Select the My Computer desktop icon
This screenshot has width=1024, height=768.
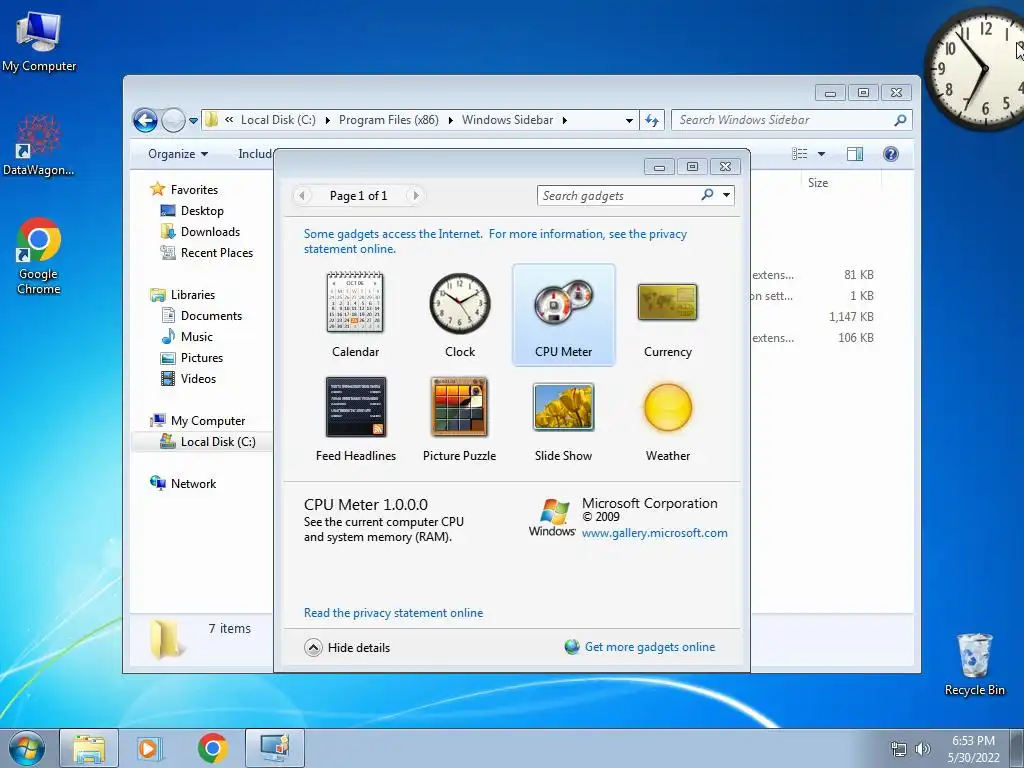[39, 41]
